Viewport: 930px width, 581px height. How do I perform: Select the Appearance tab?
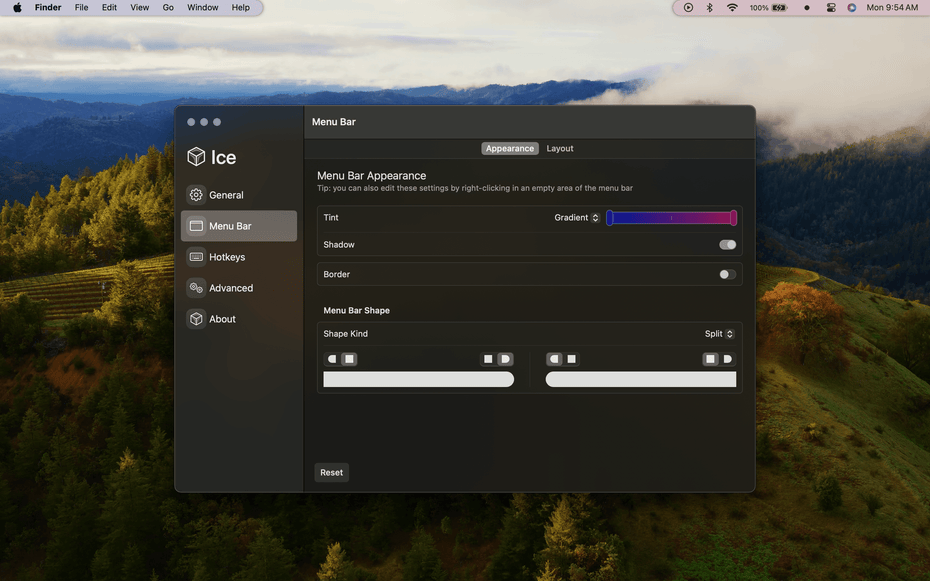510,149
